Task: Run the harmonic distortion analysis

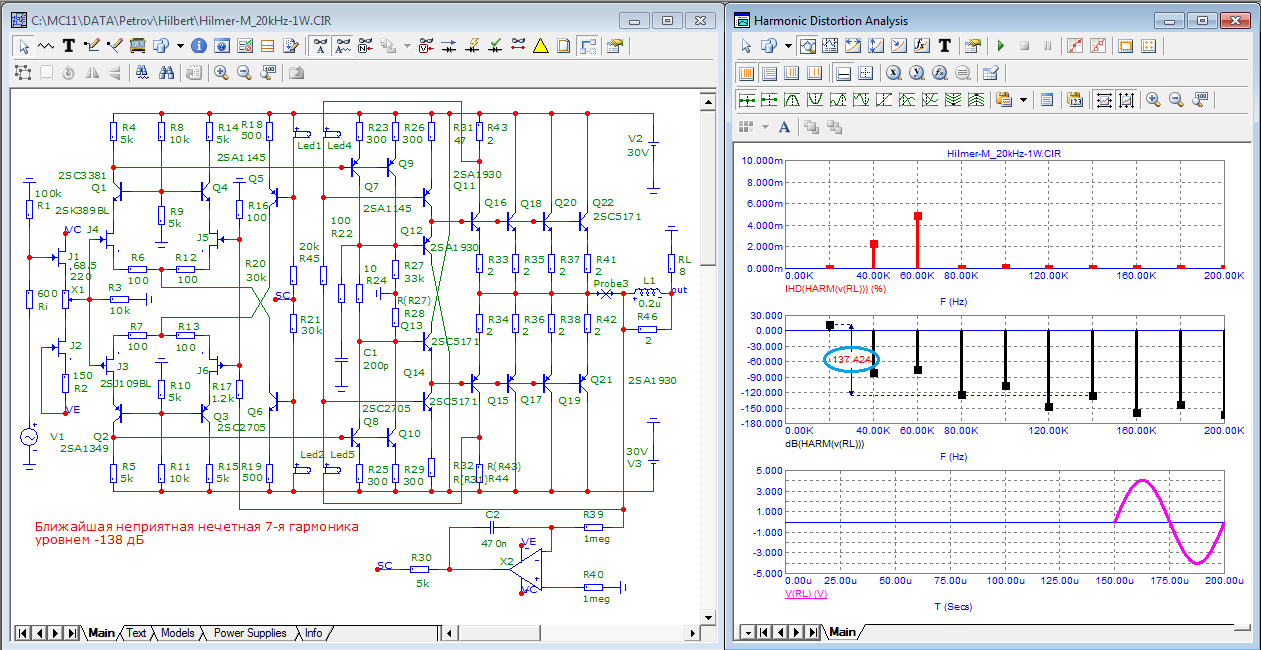Action: (x=1001, y=46)
